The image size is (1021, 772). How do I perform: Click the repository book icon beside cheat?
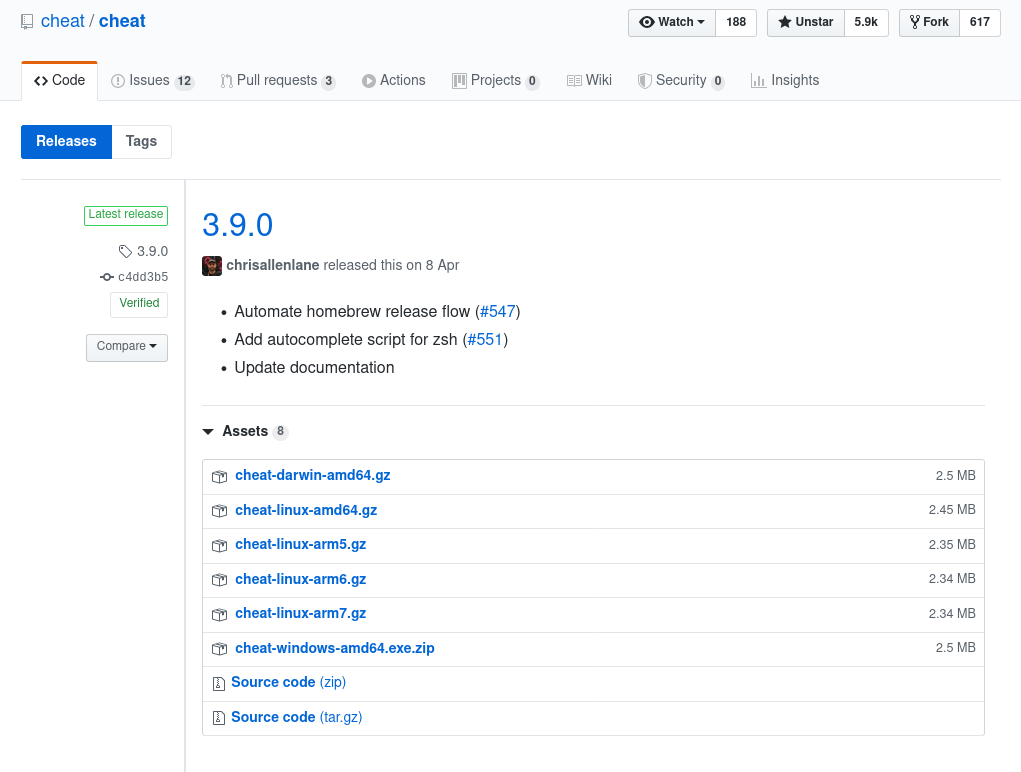click(x=27, y=22)
